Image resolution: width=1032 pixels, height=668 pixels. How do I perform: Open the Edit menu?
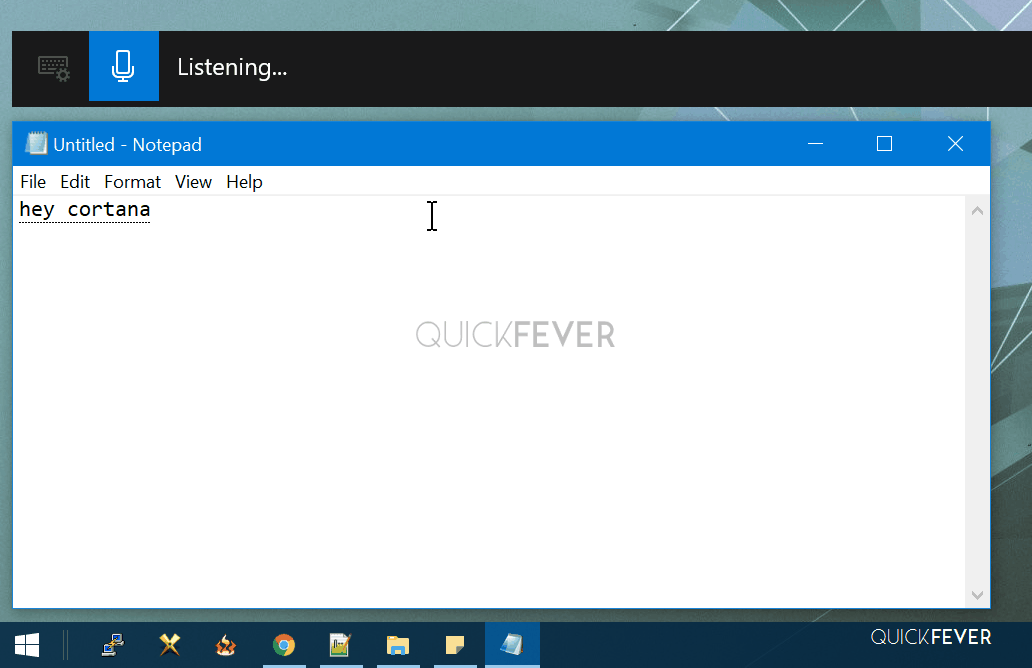pos(75,182)
